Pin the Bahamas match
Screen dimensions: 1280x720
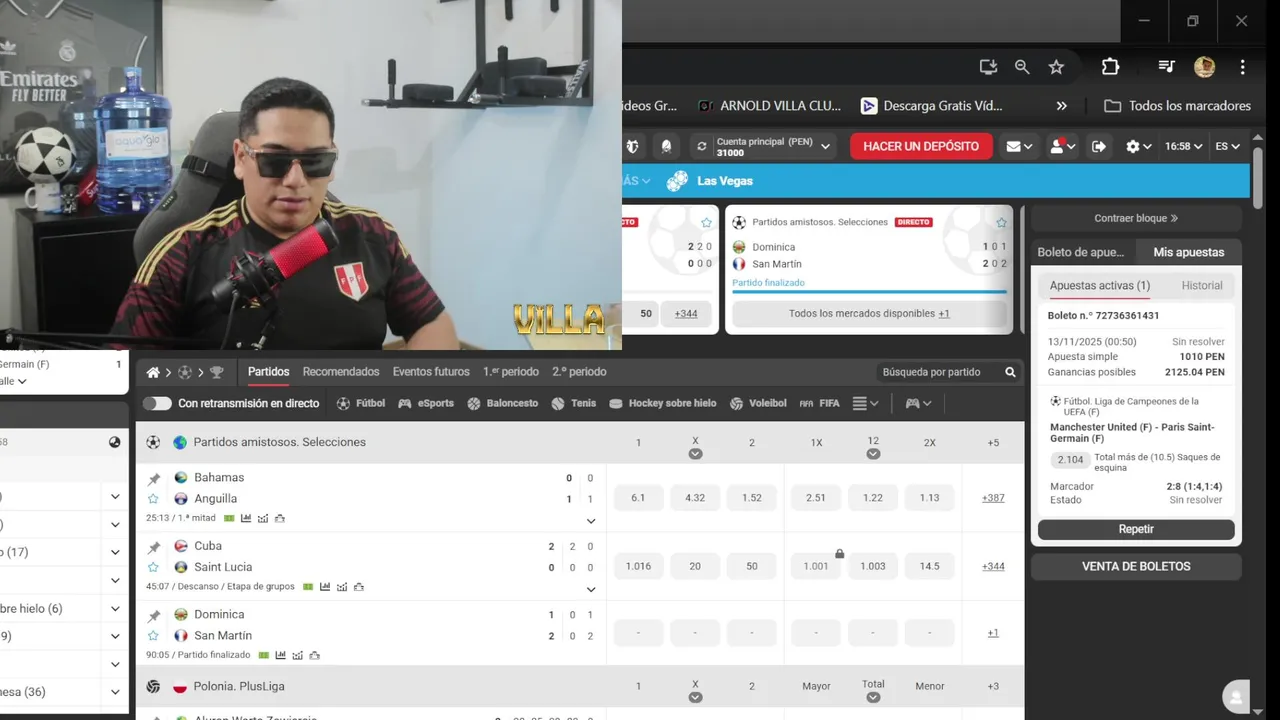coord(154,478)
